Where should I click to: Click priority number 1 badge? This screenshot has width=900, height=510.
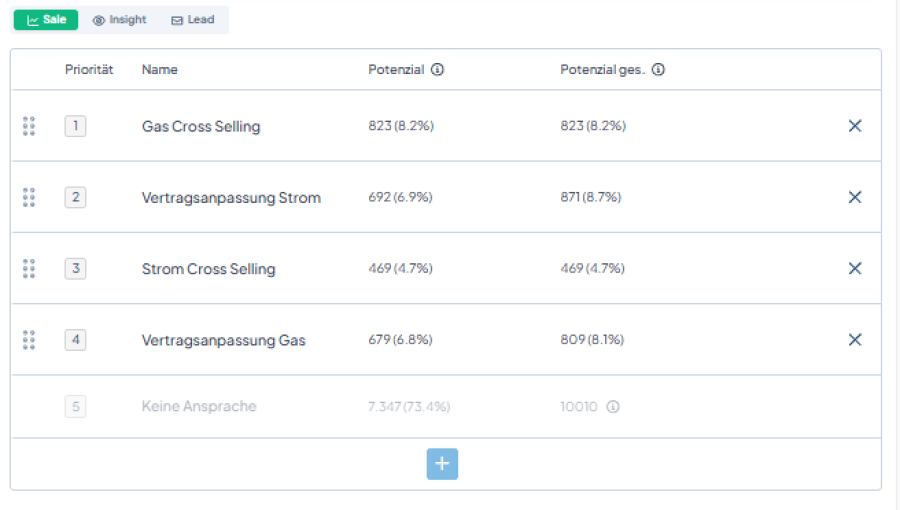[x=75, y=126]
